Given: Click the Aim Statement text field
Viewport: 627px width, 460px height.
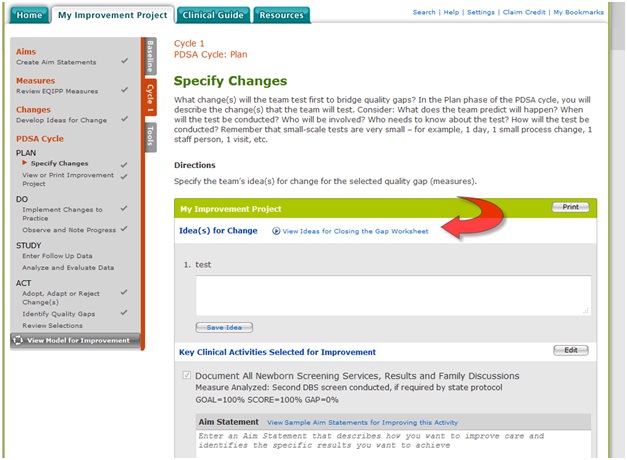Looking at the screenshot, I should 393,444.
